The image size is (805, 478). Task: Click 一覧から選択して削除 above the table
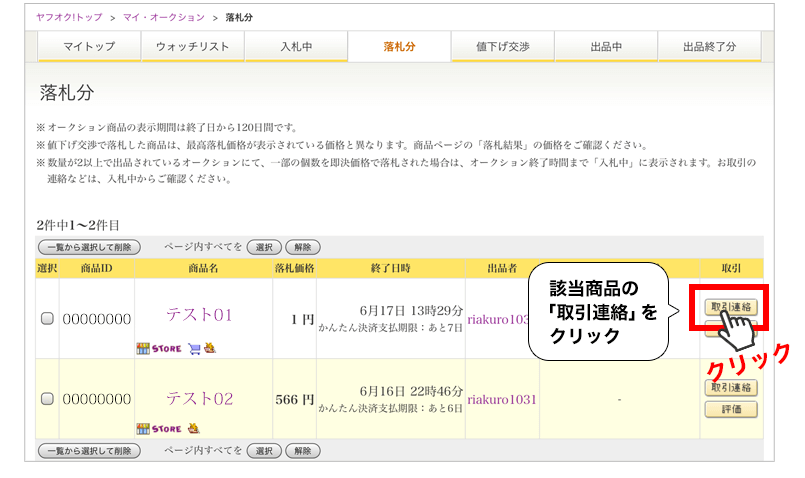[x=89, y=247]
